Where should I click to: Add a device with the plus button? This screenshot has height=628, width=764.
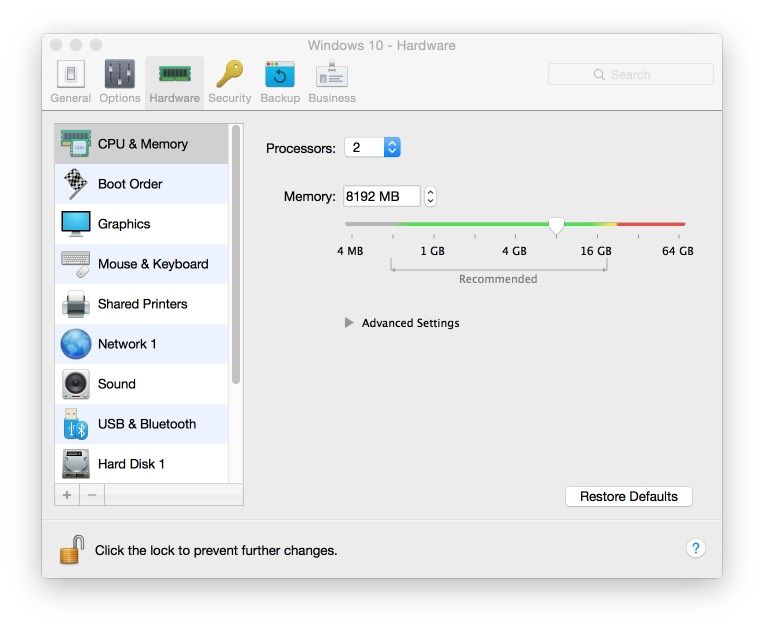point(67,495)
